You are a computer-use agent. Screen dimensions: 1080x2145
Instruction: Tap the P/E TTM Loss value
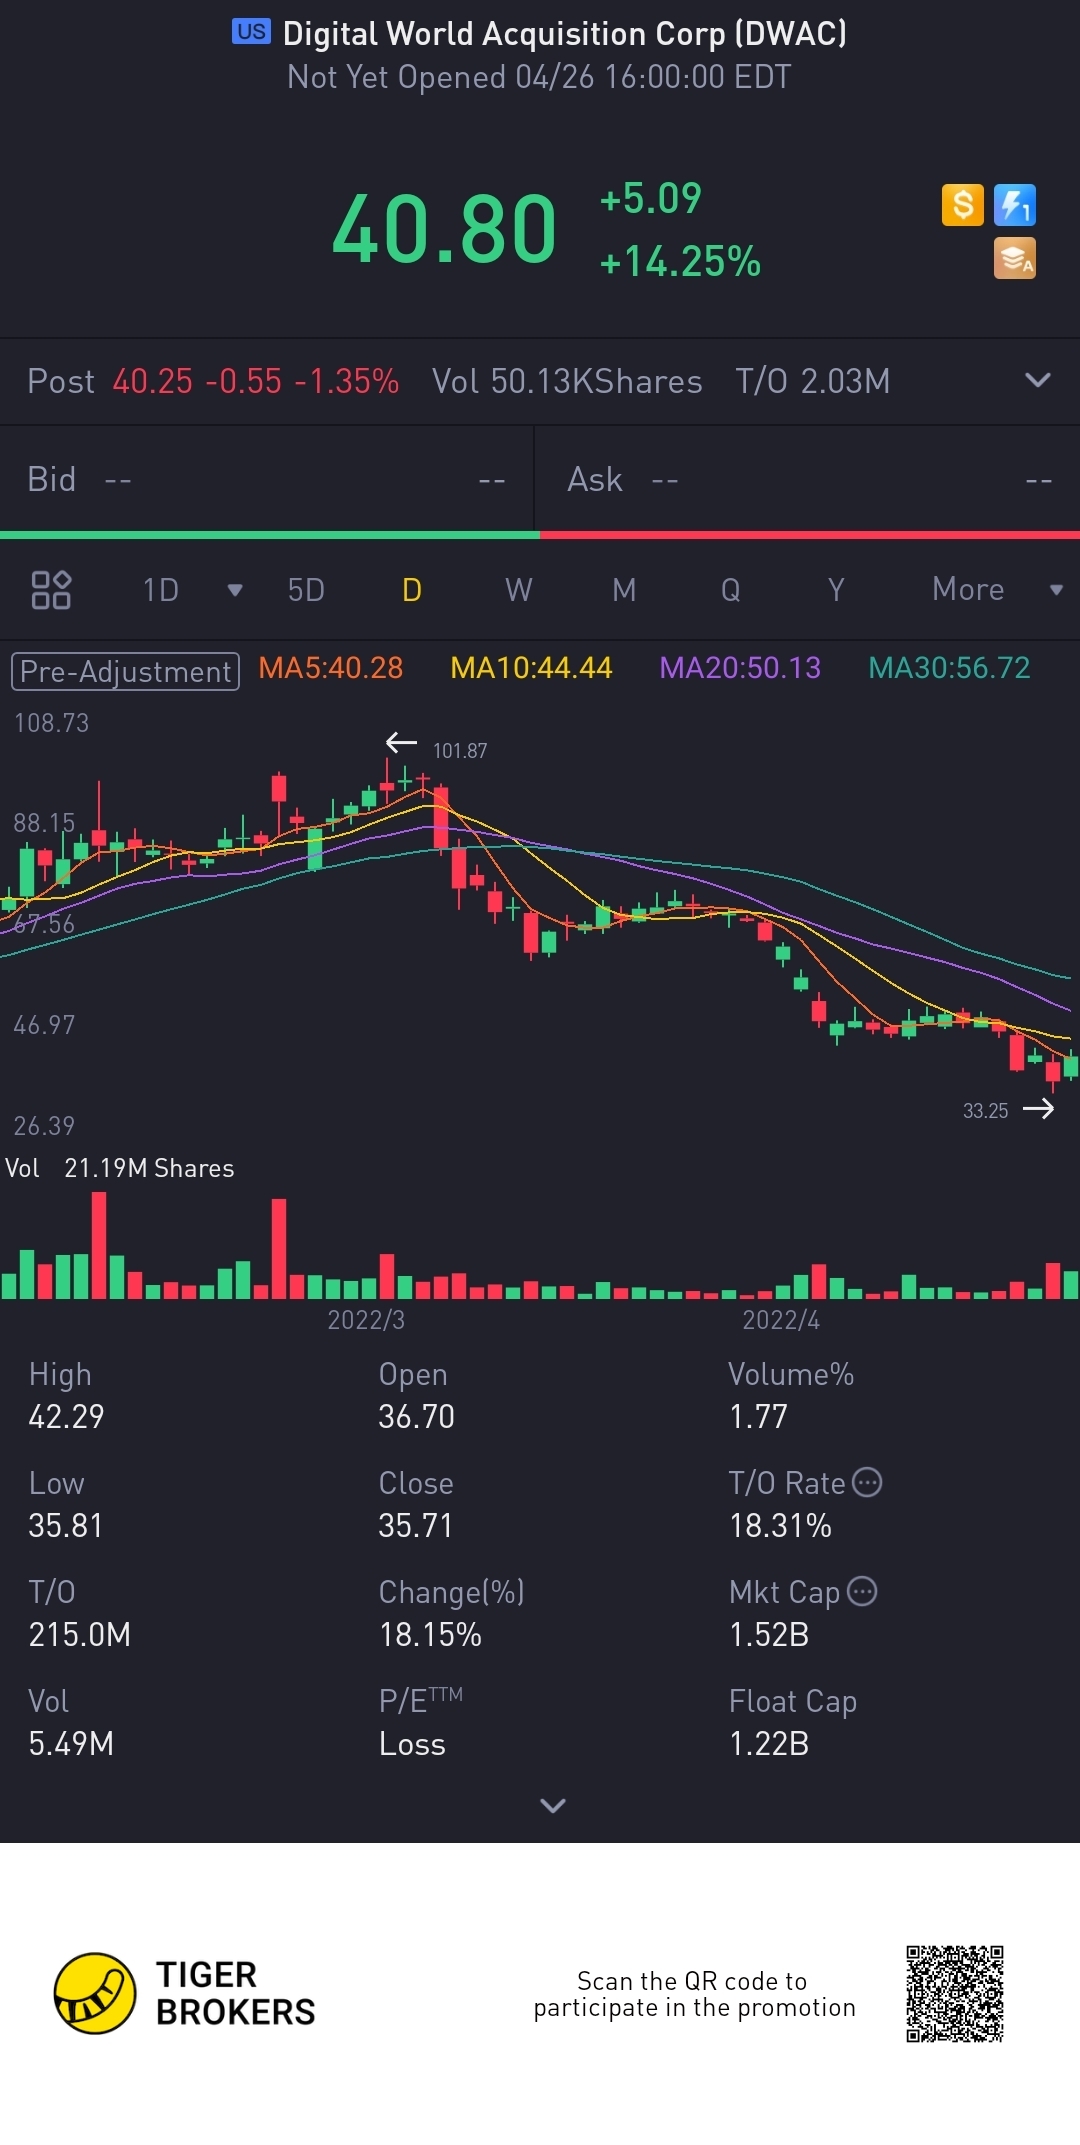412,1744
